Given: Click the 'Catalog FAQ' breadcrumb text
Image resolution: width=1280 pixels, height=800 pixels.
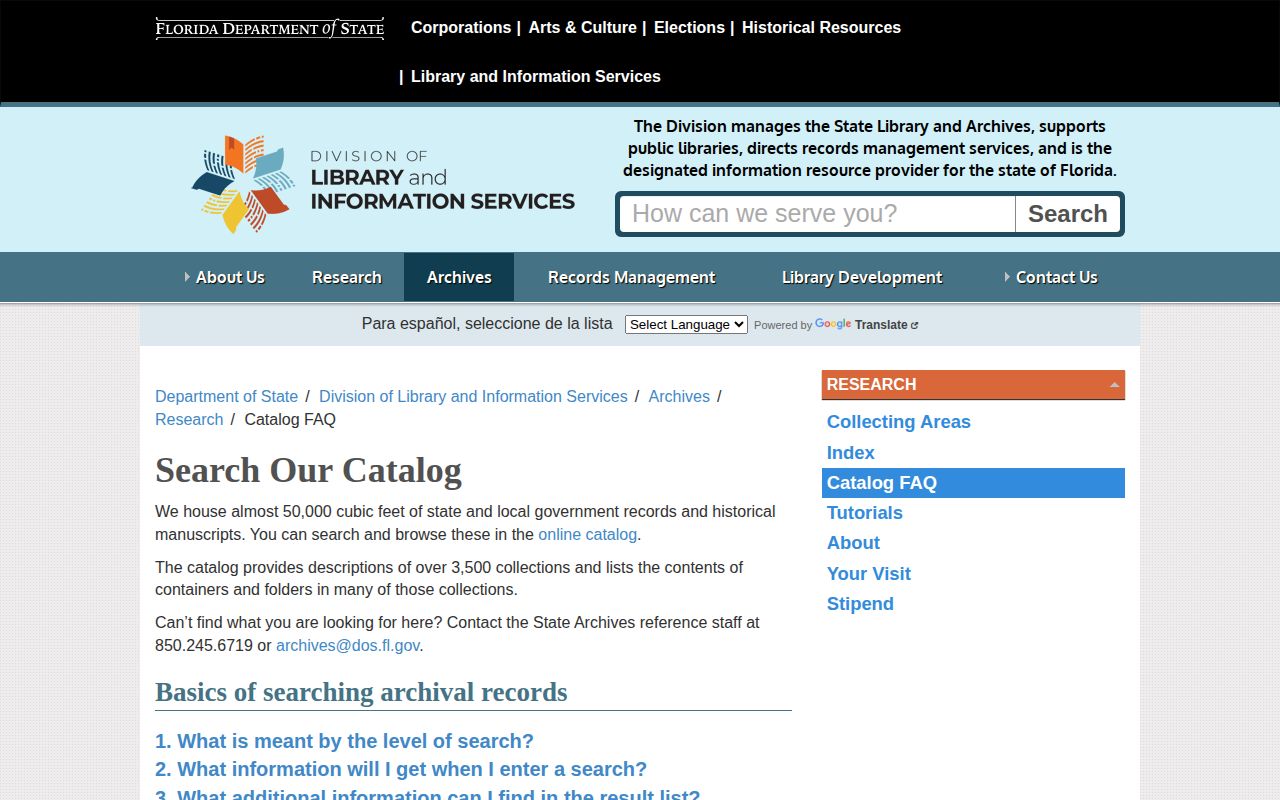Looking at the screenshot, I should [290, 420].
